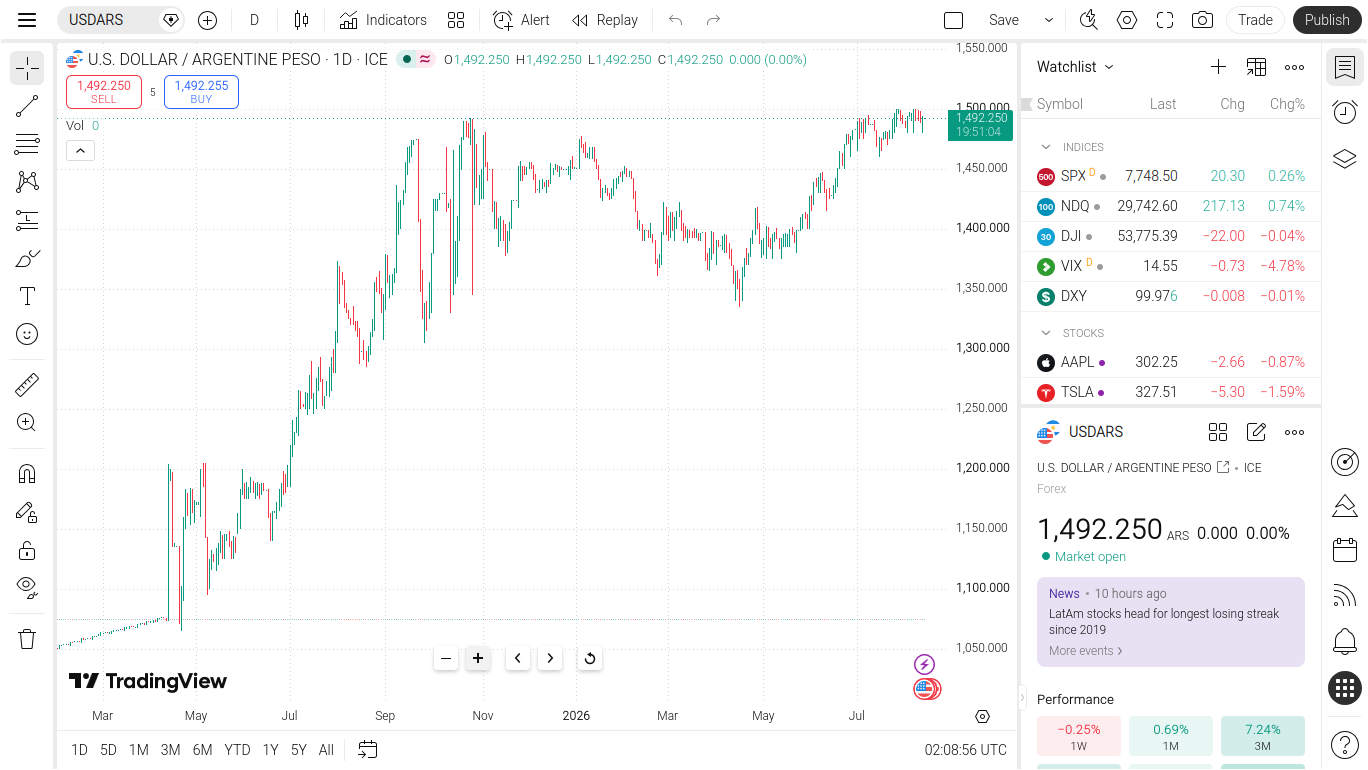Screen dimensions: 1368x770
Task: Open the economic calendar icon
Action: [1345, 549]
